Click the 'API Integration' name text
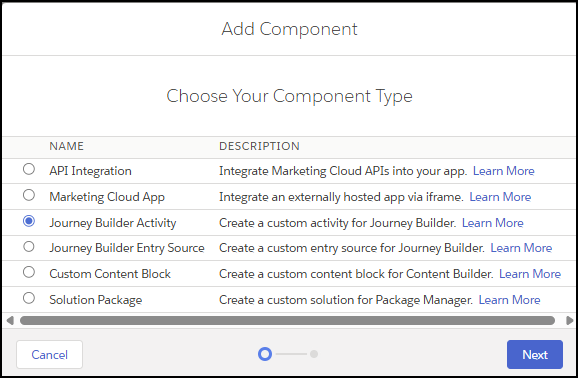This screenshot has height=378, width=578. (90, 171)
